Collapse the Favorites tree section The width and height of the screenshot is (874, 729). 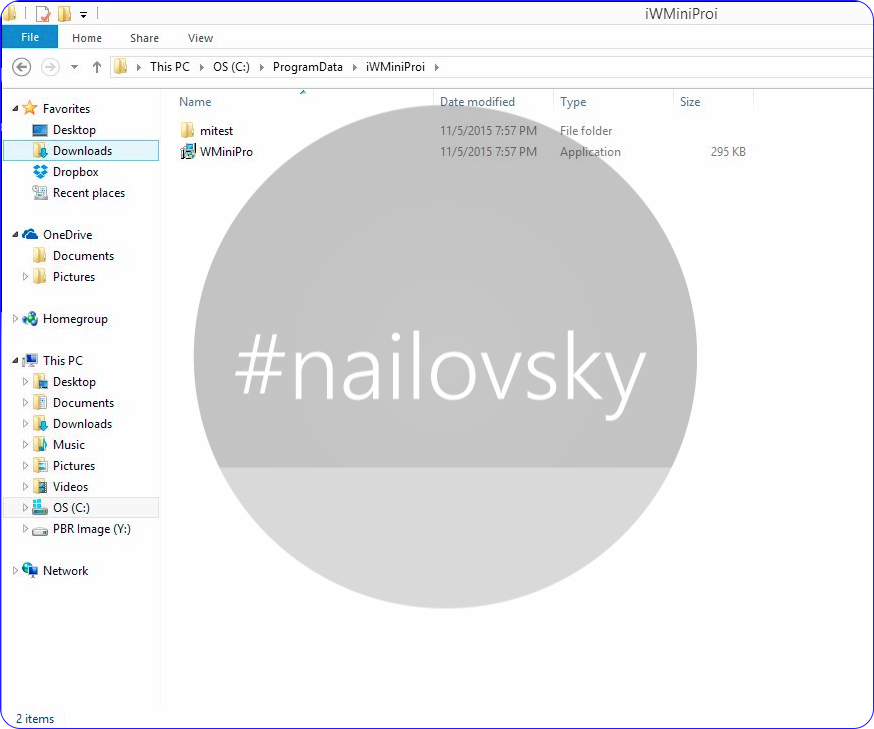point(15,108)
